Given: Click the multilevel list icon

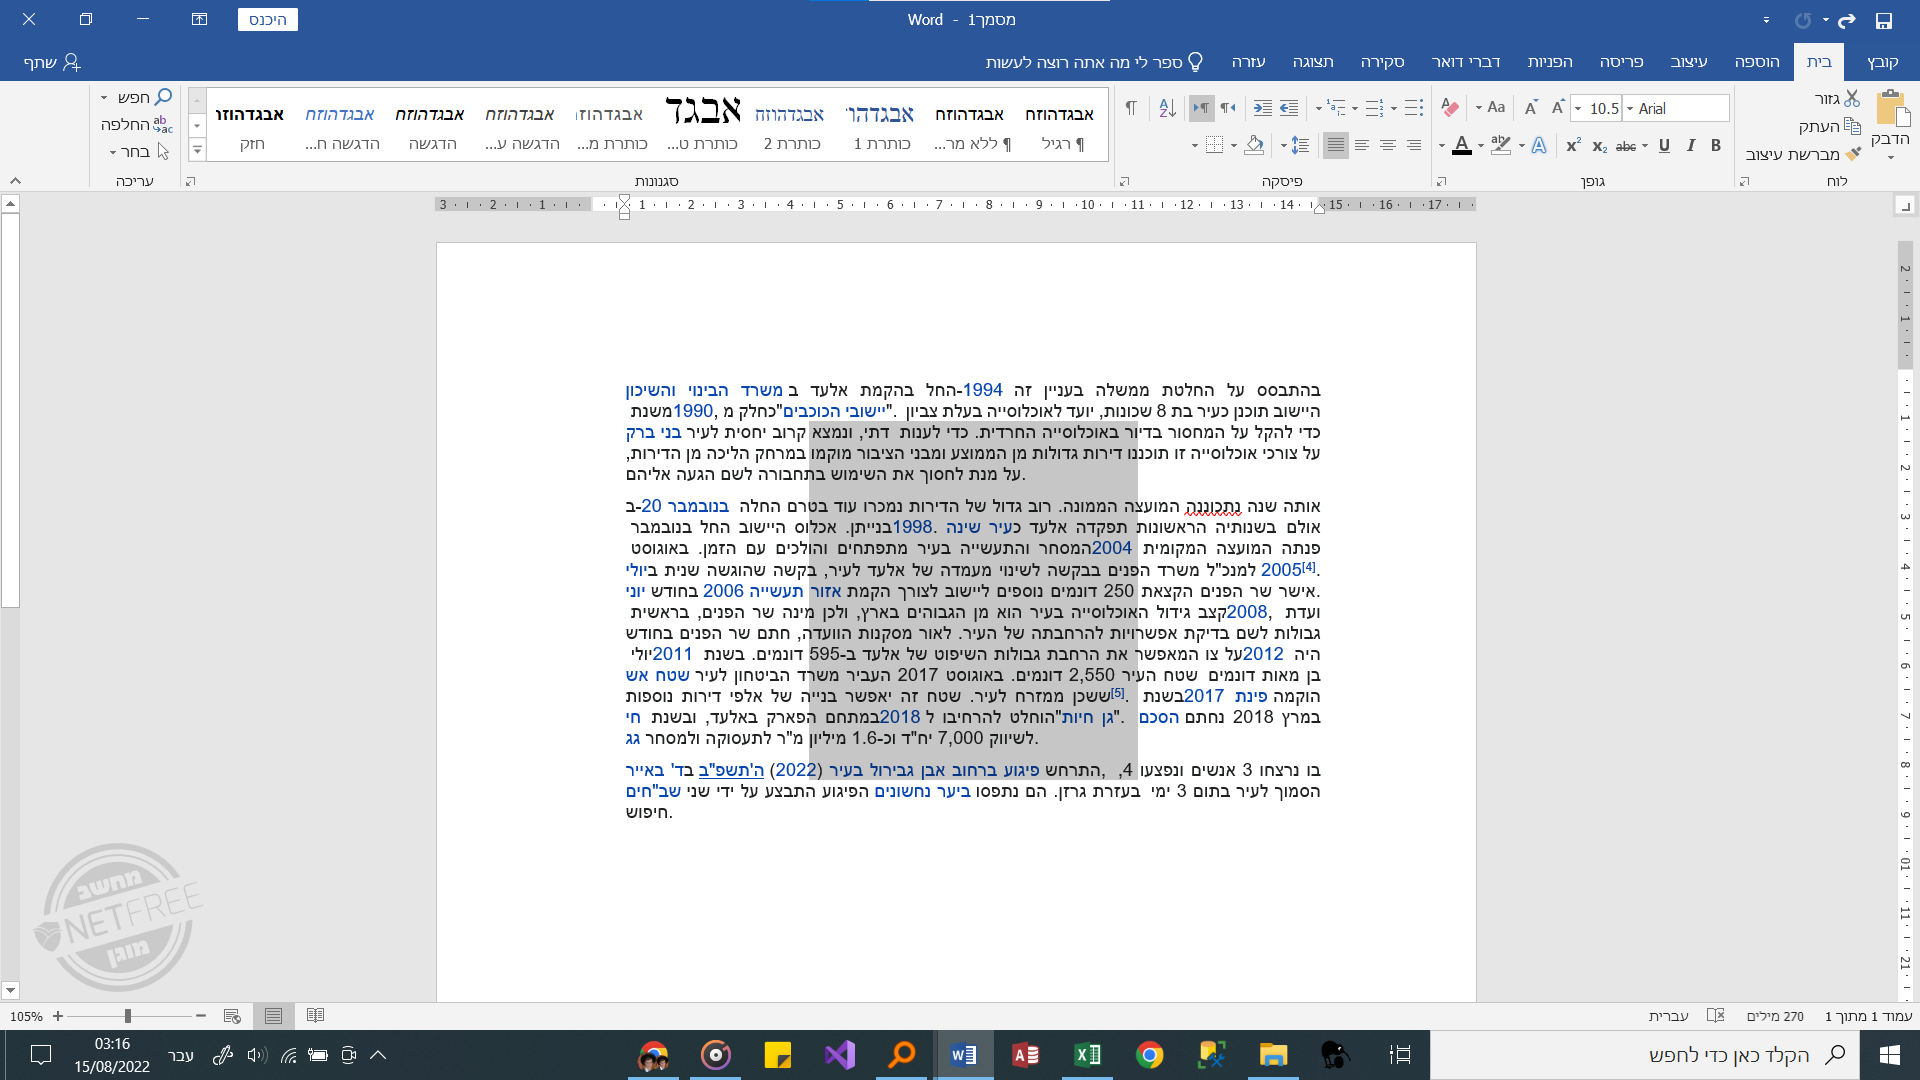Looking at the screenshot, I should 1335,108.
